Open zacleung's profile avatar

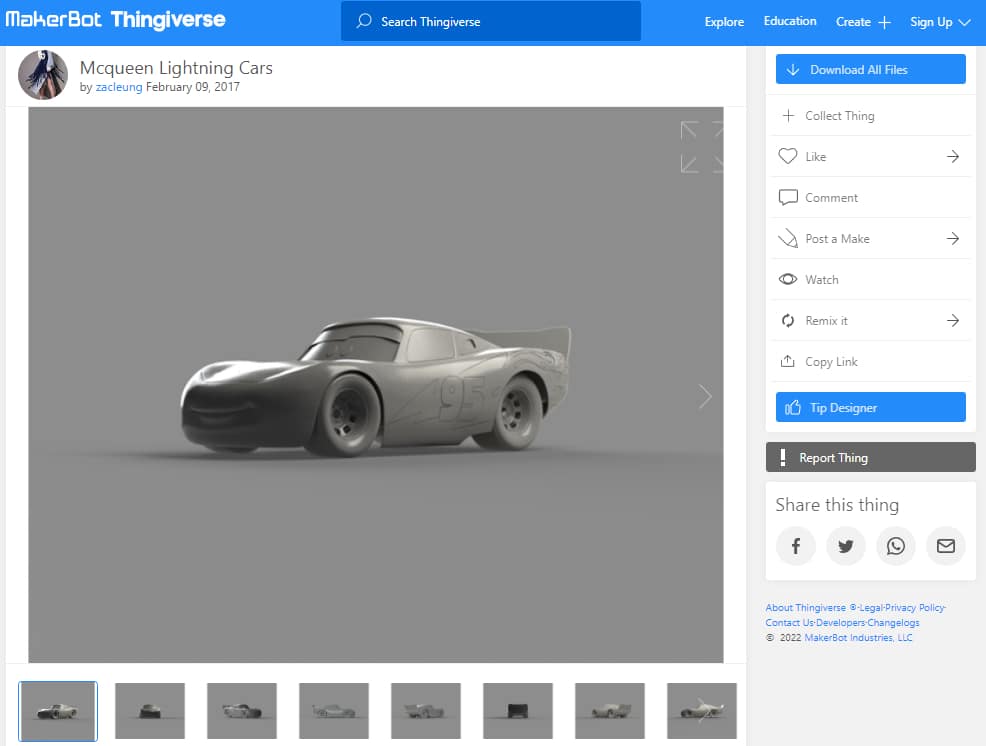[43, 75]
